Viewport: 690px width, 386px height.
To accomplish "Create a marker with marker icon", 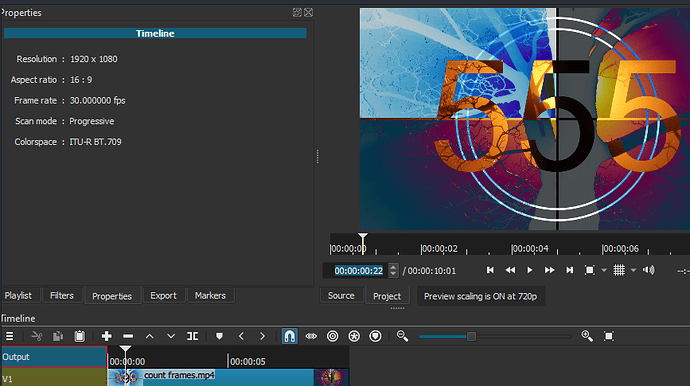I will 219,336.
